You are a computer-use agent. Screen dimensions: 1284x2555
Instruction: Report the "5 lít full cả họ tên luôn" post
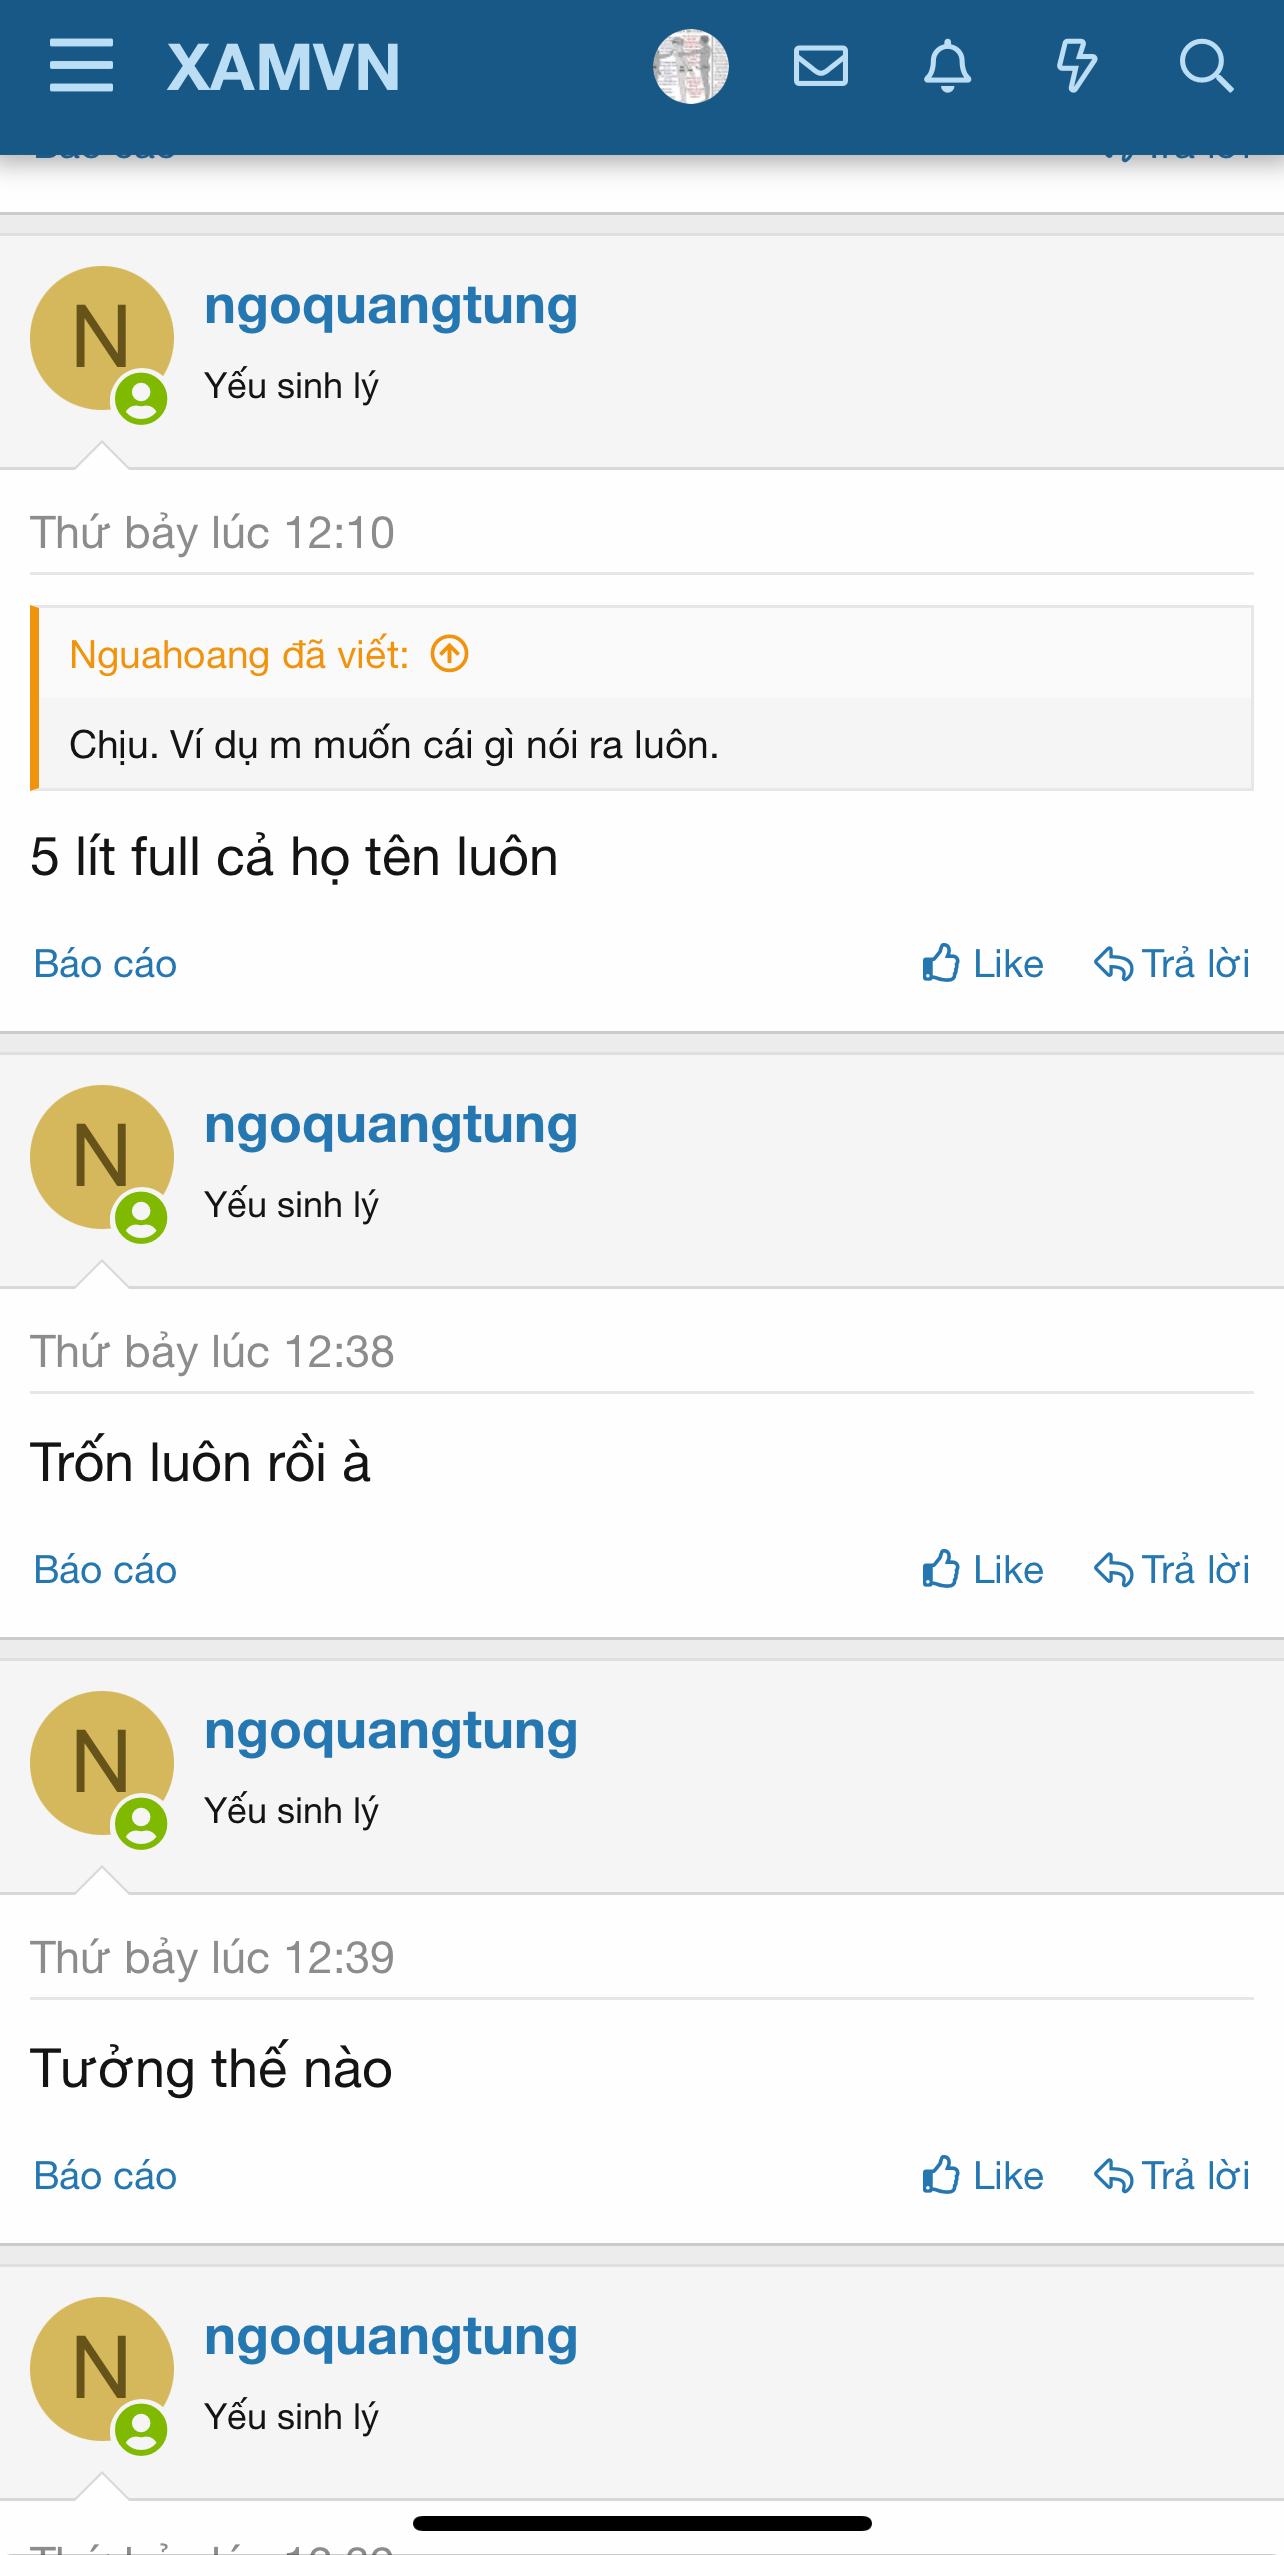[x=105, y=964]
